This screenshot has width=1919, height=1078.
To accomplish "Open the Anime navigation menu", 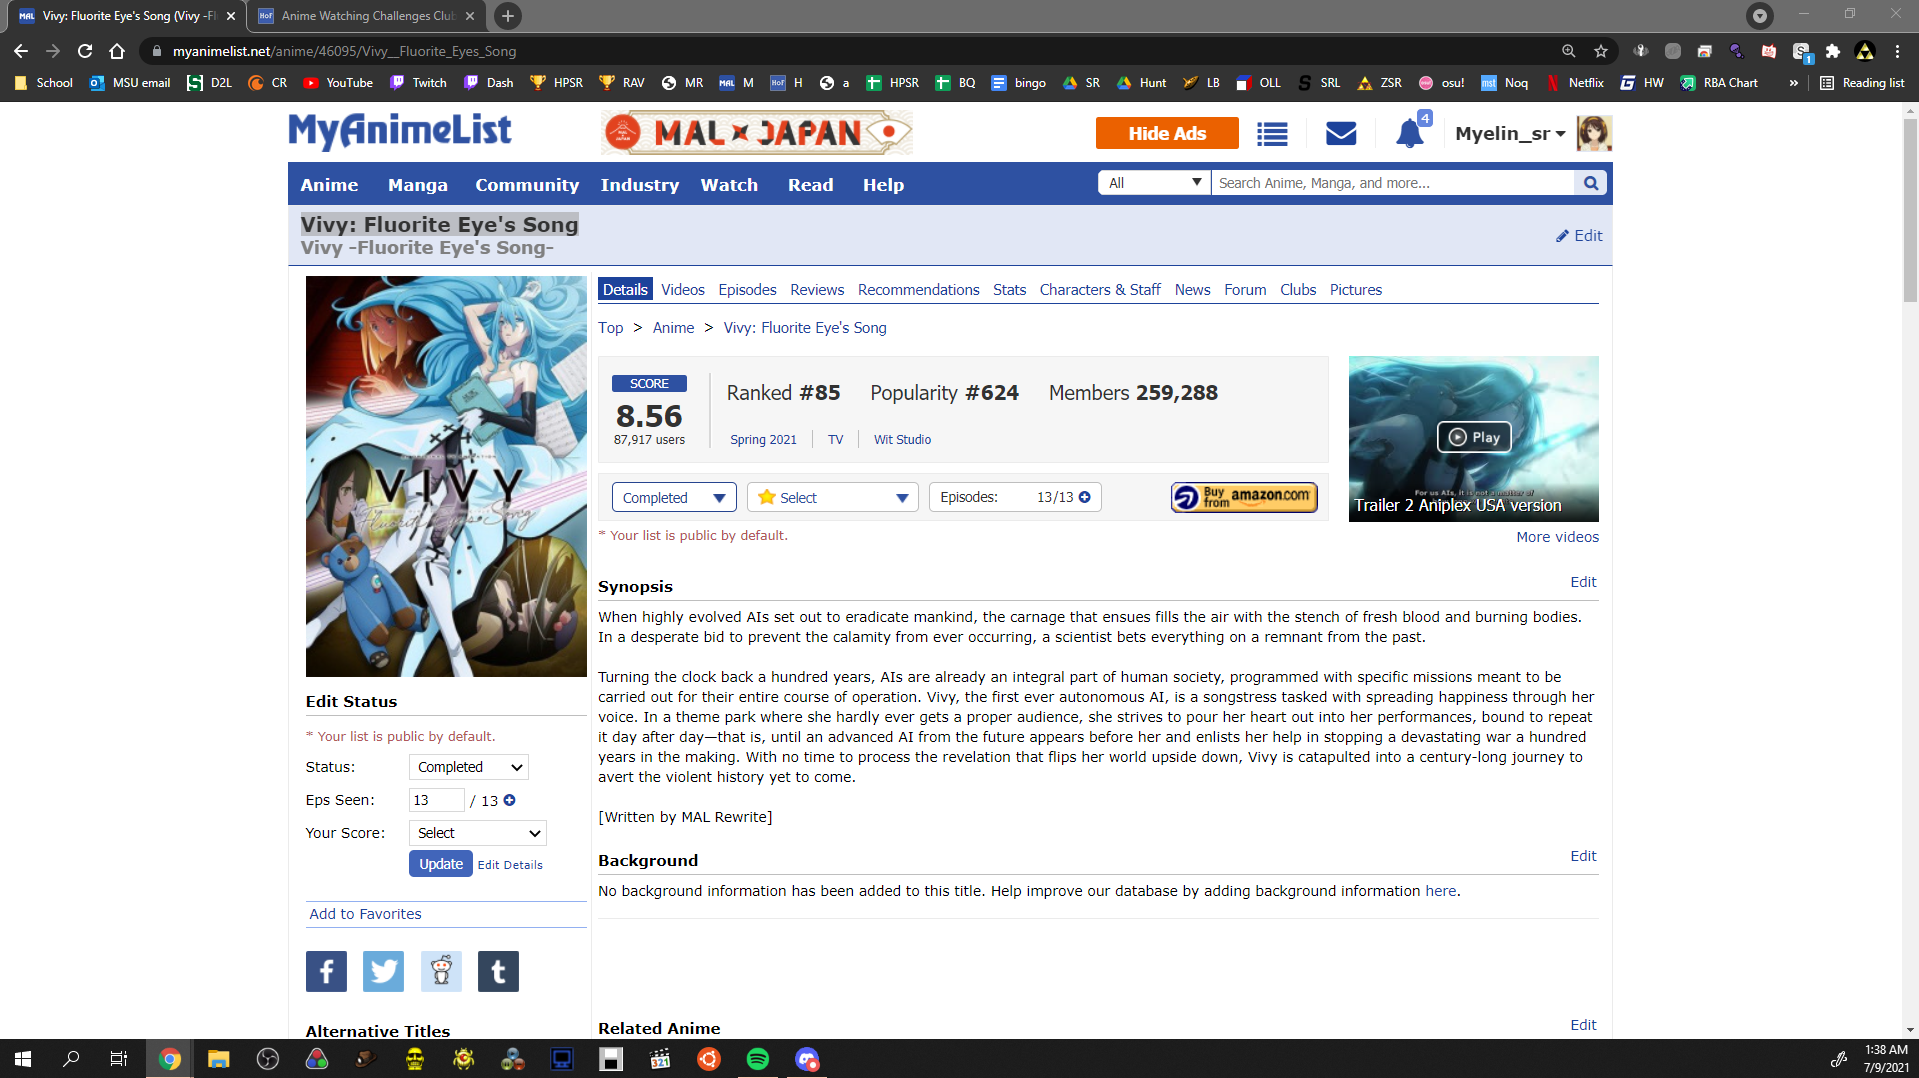I will (329, 185).
